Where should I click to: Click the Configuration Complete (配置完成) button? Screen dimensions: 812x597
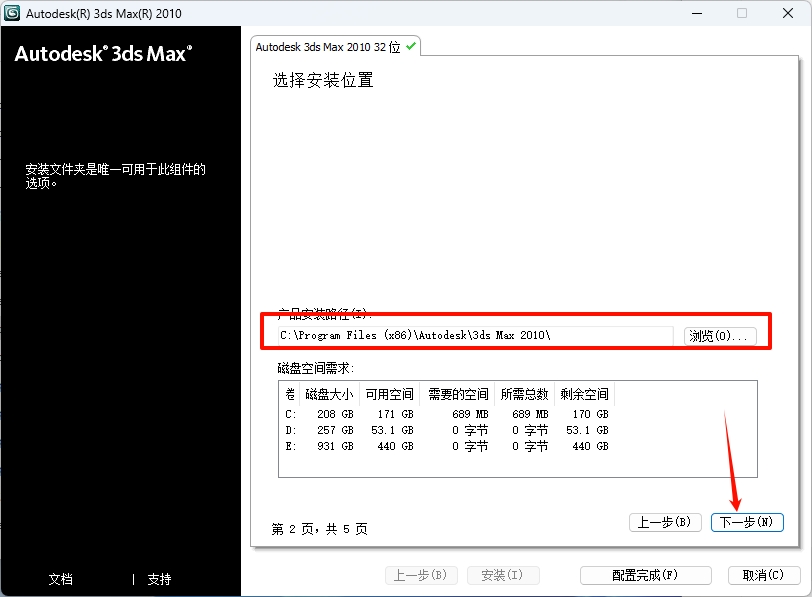(645, 575)
